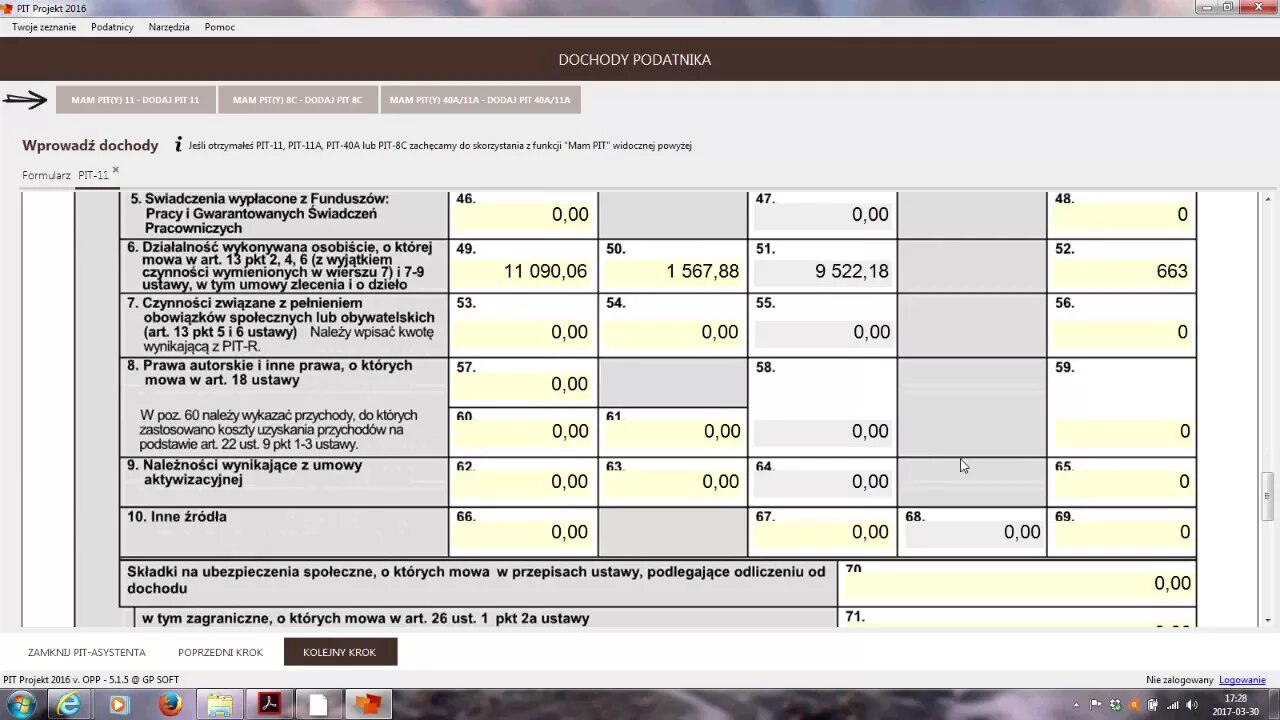The width and height of the screenshot is (1280, 720).
Task: Open Action Center flag tray icon
Action: (1096, 704)
